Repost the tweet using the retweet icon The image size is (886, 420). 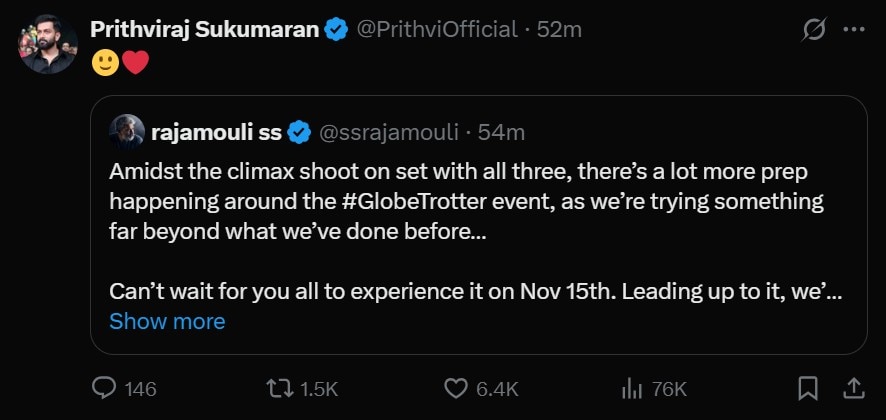pyautogui.click(x=284, y=388)
